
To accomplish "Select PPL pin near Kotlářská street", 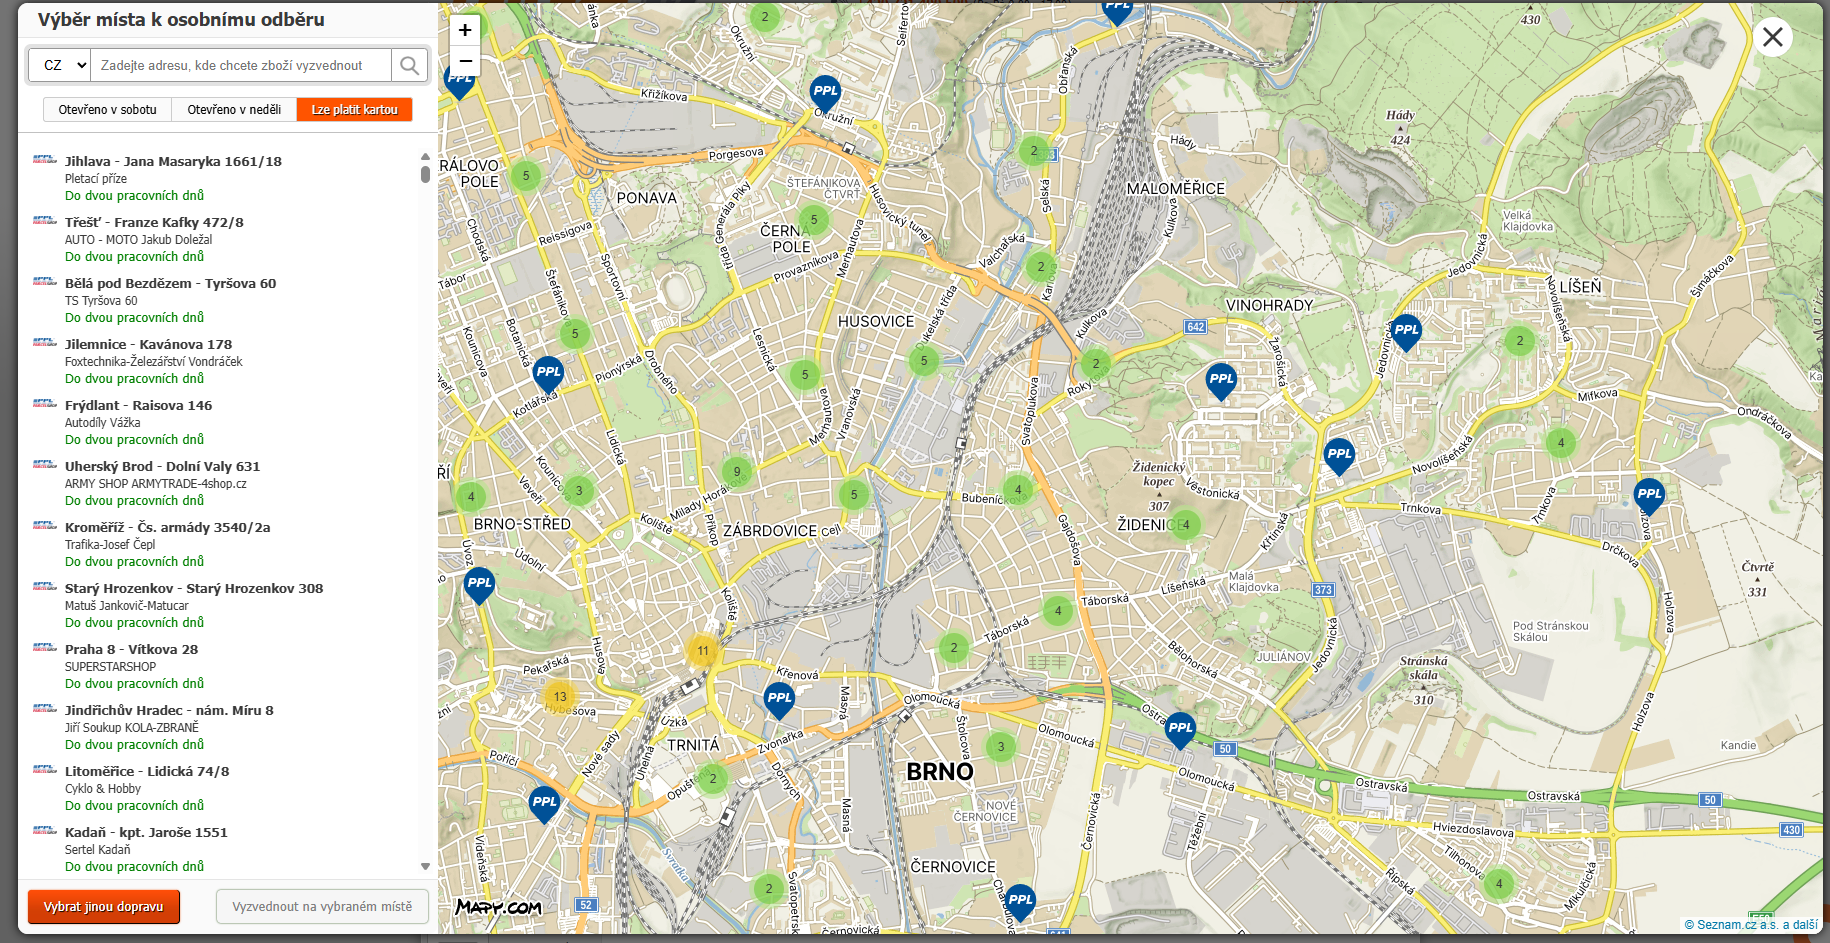I will (548, 373).
